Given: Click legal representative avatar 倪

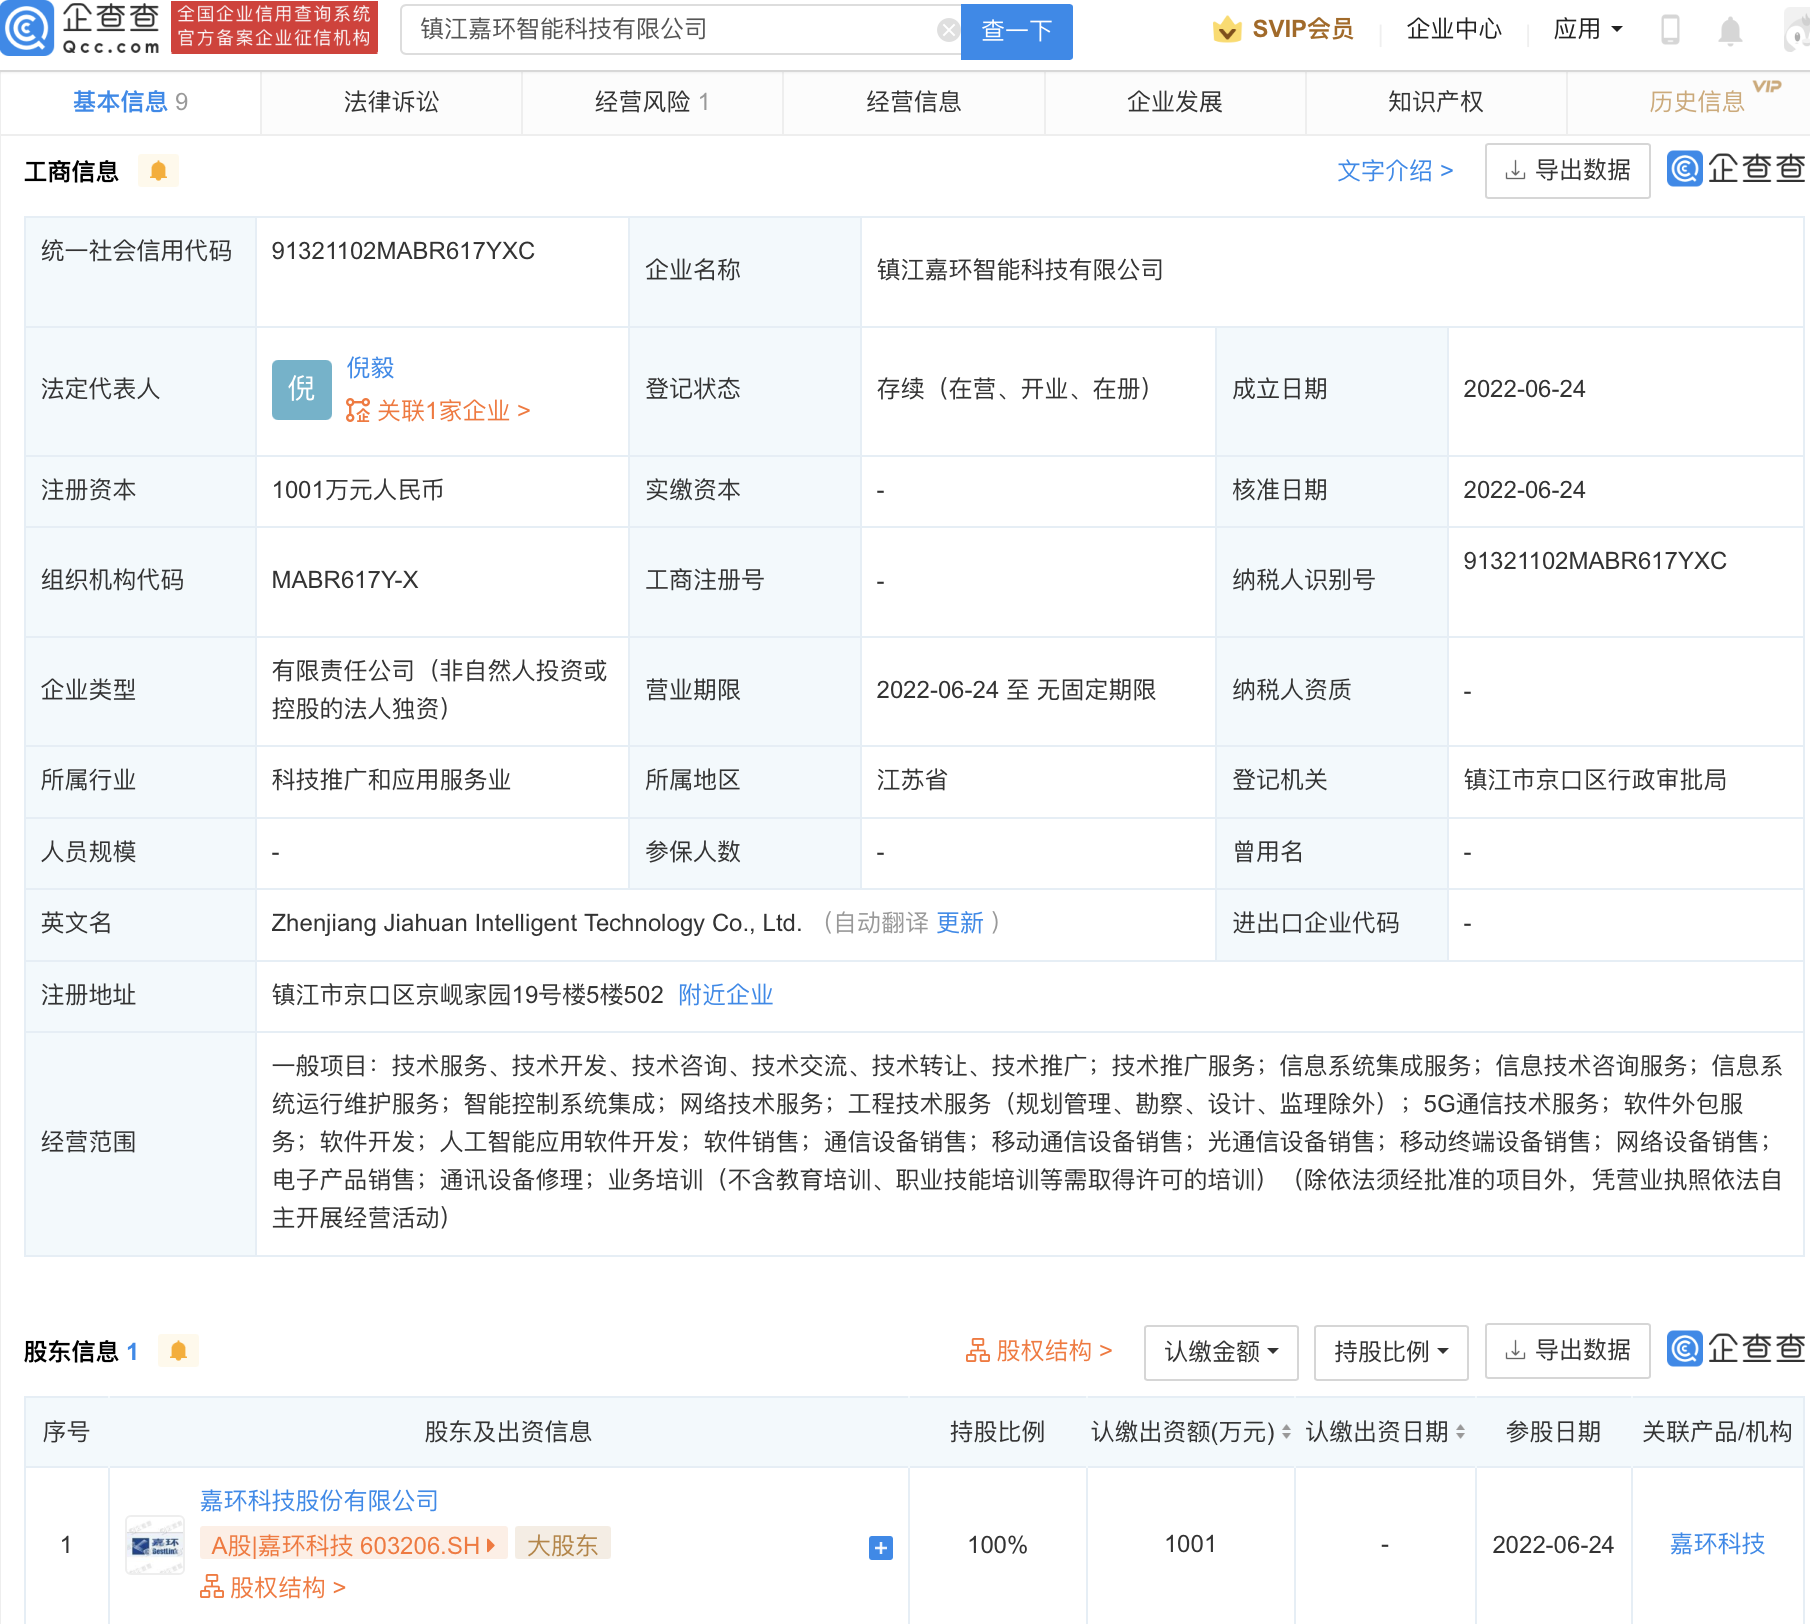Looking at the screenshot, I should click(301, 390).
